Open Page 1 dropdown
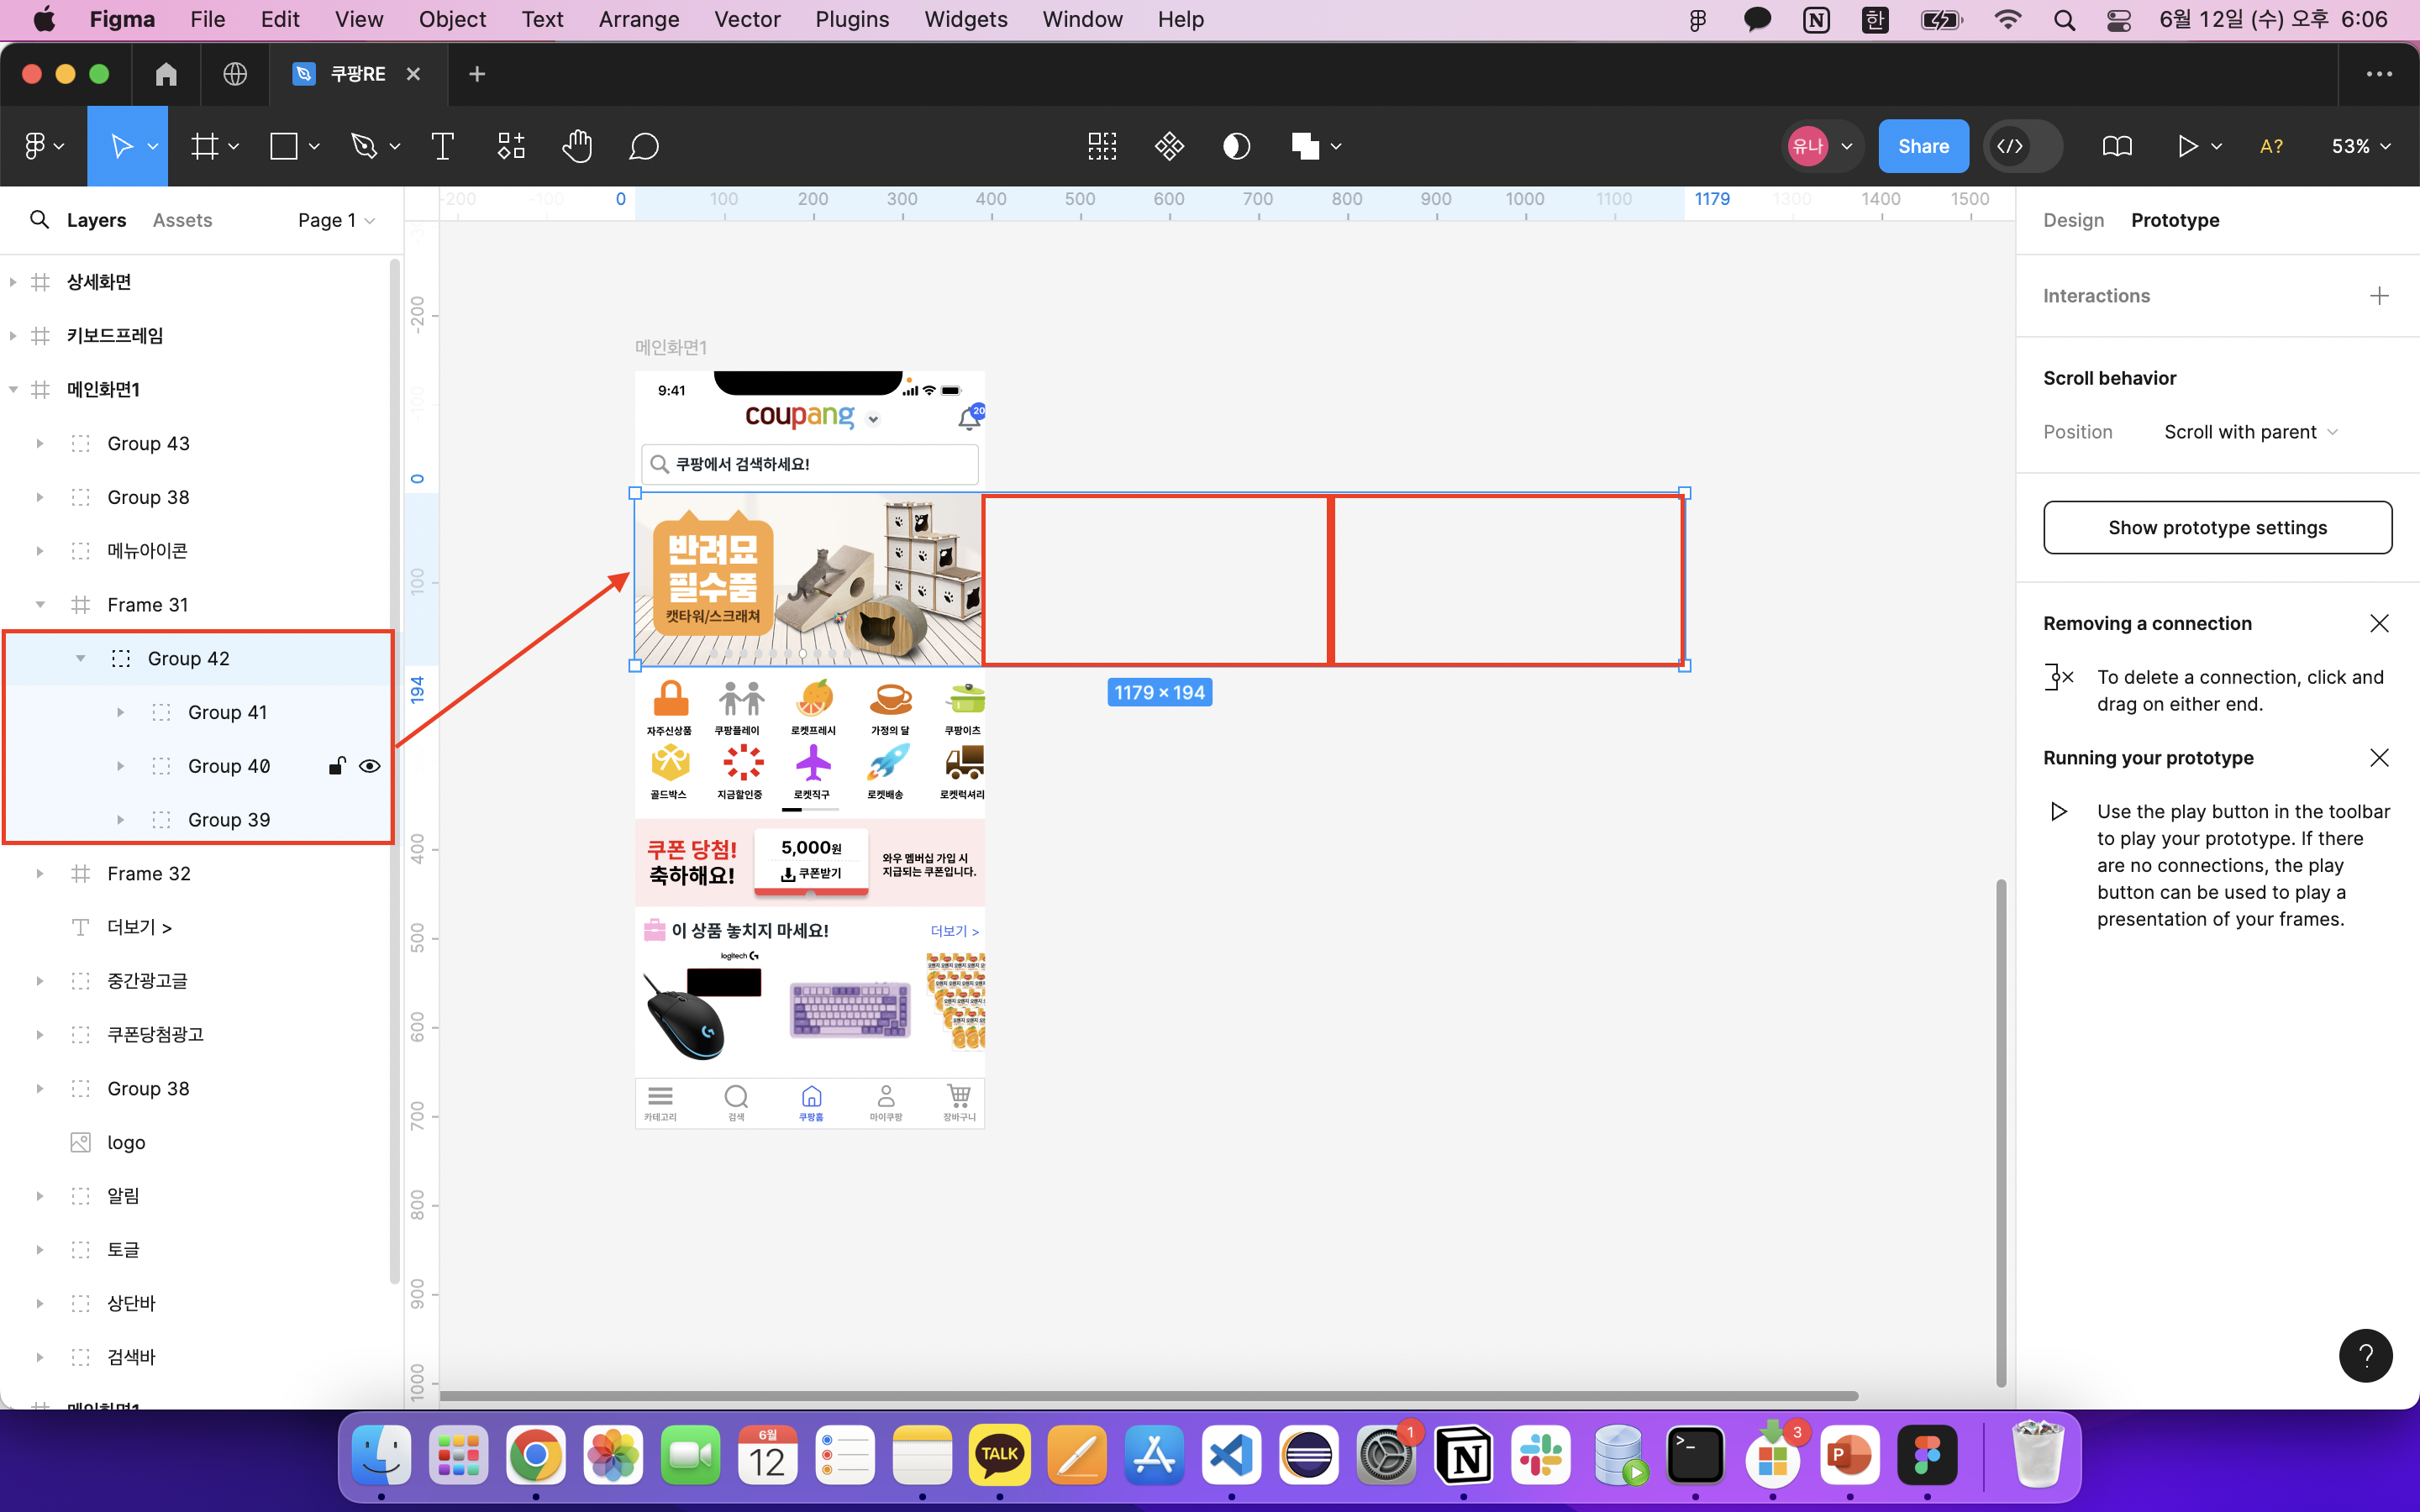2420x1512 pixels. point(336,220)
